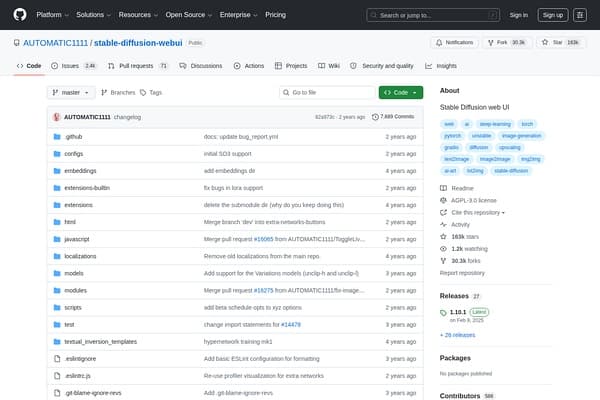Open the Wiki tab
Screen dimensions: 600x400
[x=329, y=66]
